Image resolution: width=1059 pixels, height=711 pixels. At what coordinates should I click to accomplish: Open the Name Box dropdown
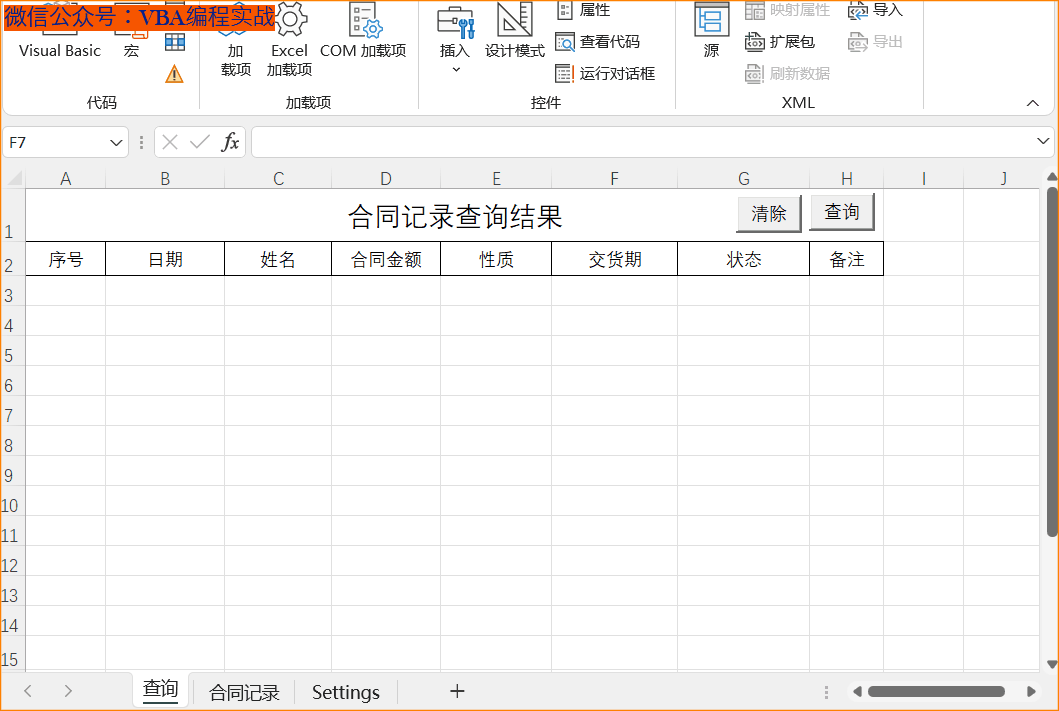click(x=116, y=143)
